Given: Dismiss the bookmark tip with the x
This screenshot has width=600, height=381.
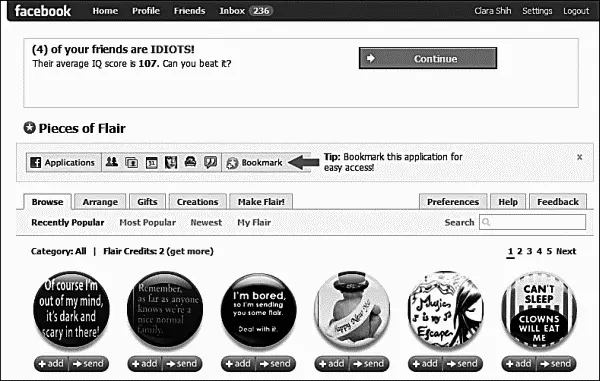Looking at the screenshot, I should [x=579, y=157].
